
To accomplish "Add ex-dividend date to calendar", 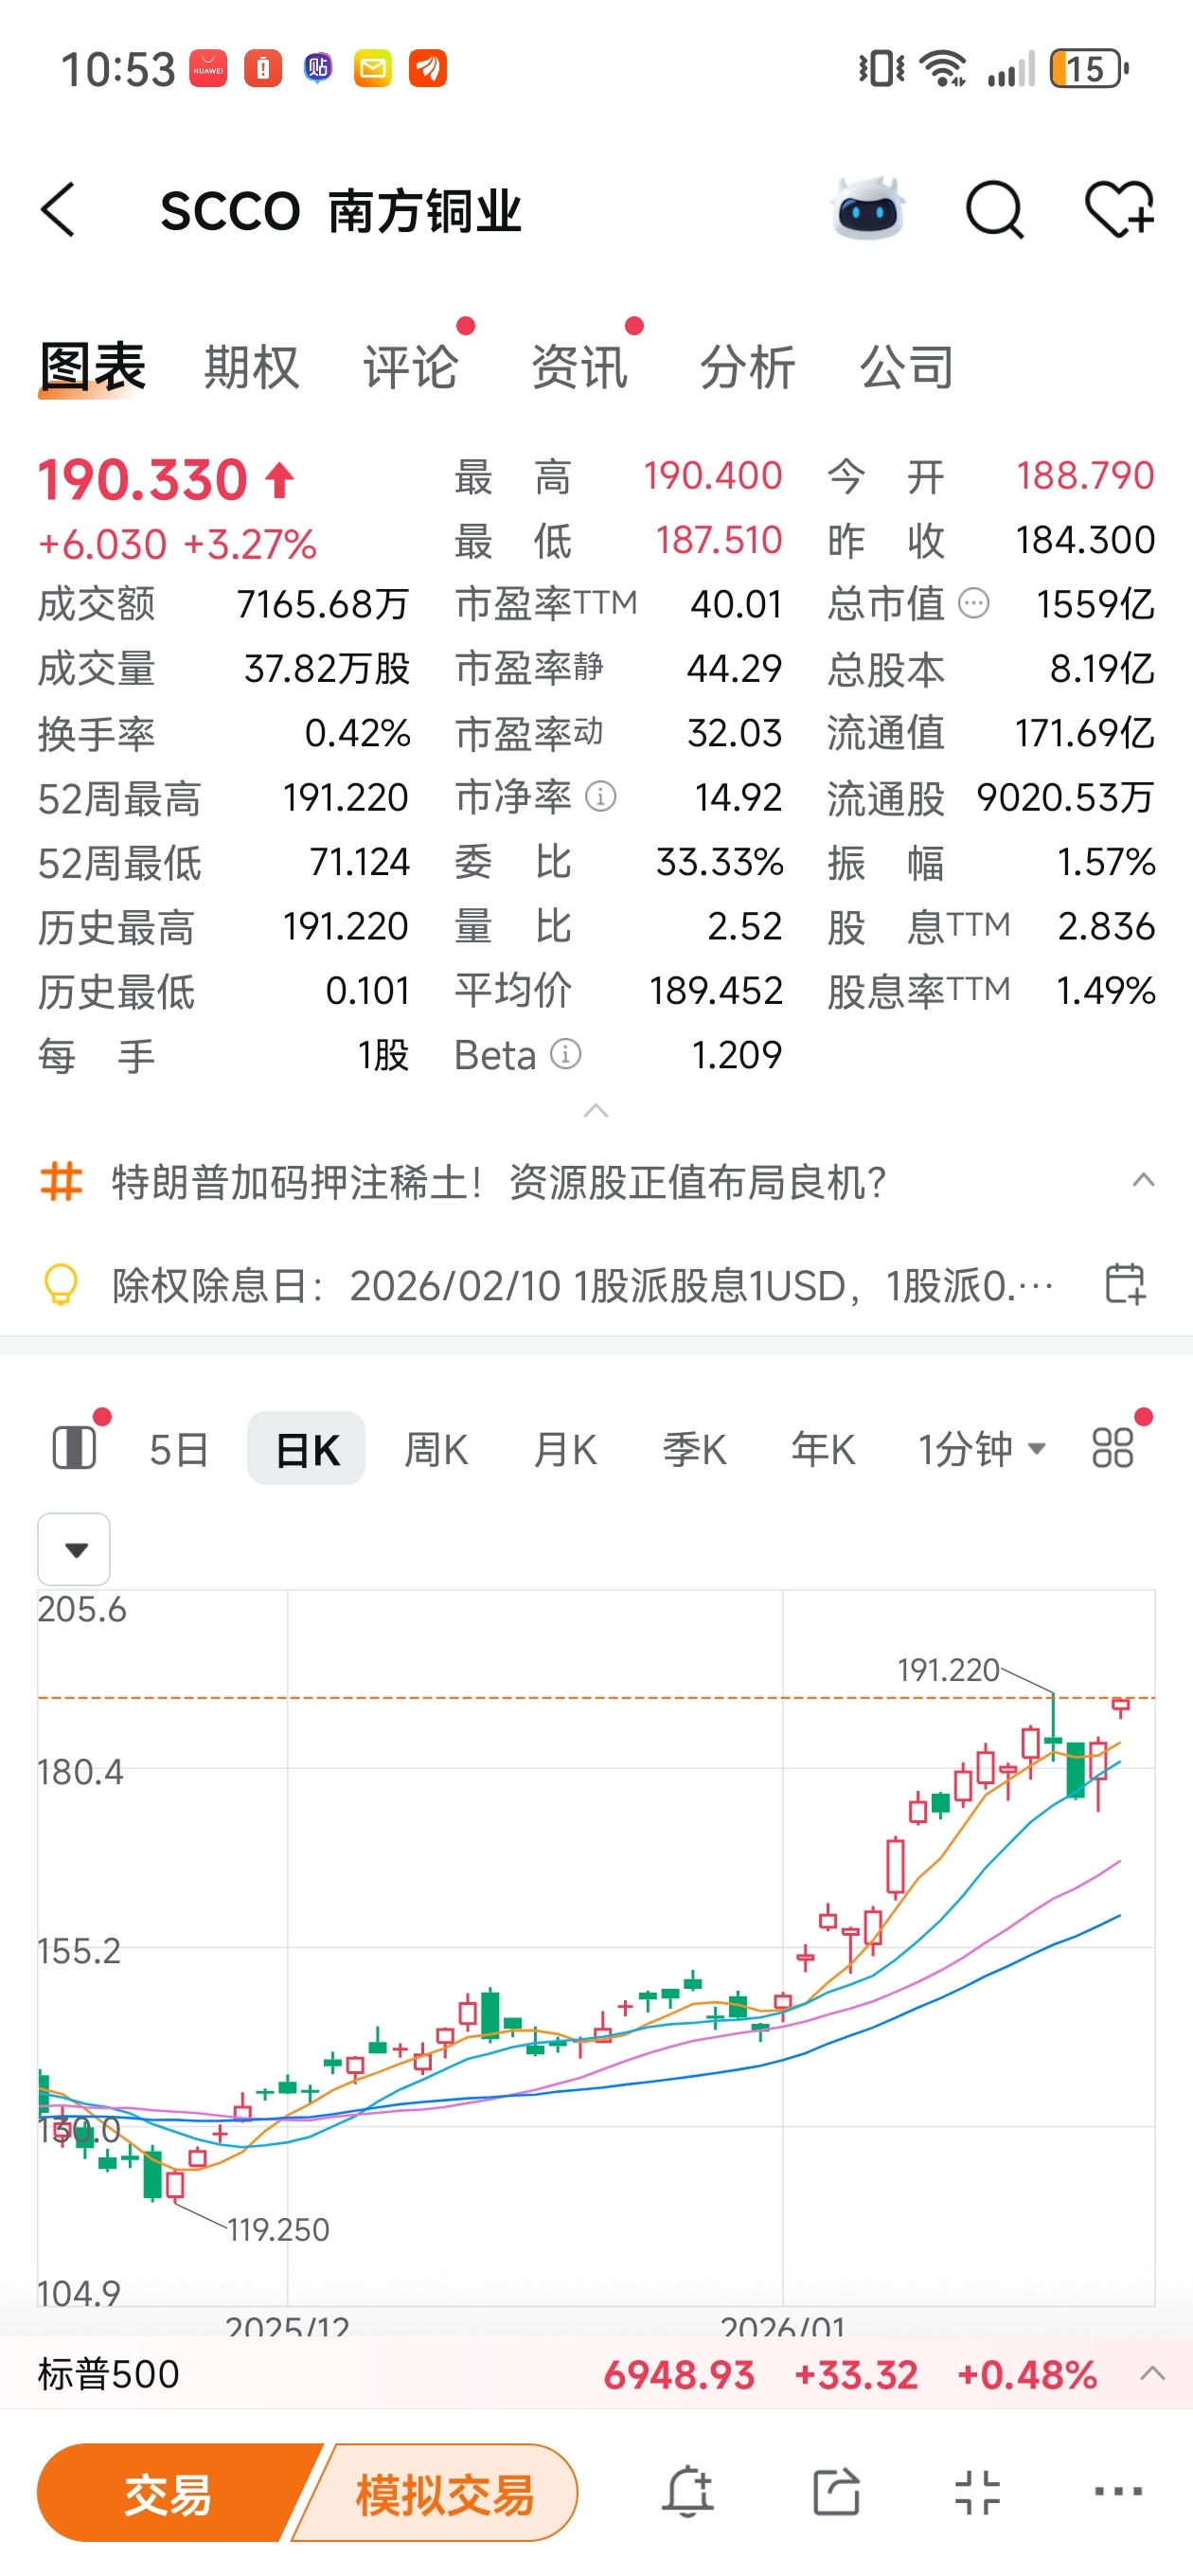I will pos(1124,1283).
